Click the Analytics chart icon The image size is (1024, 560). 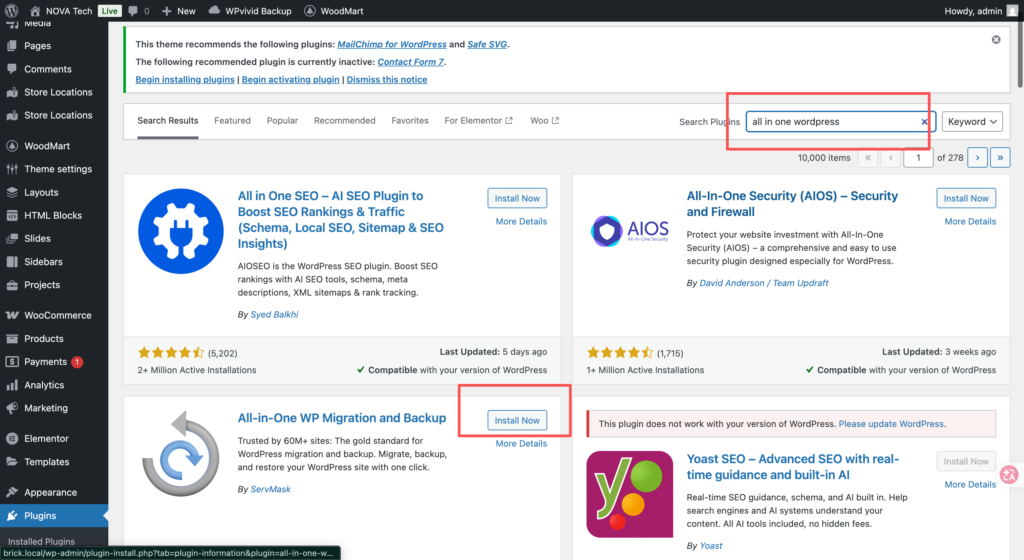click(x=12, y=384)
